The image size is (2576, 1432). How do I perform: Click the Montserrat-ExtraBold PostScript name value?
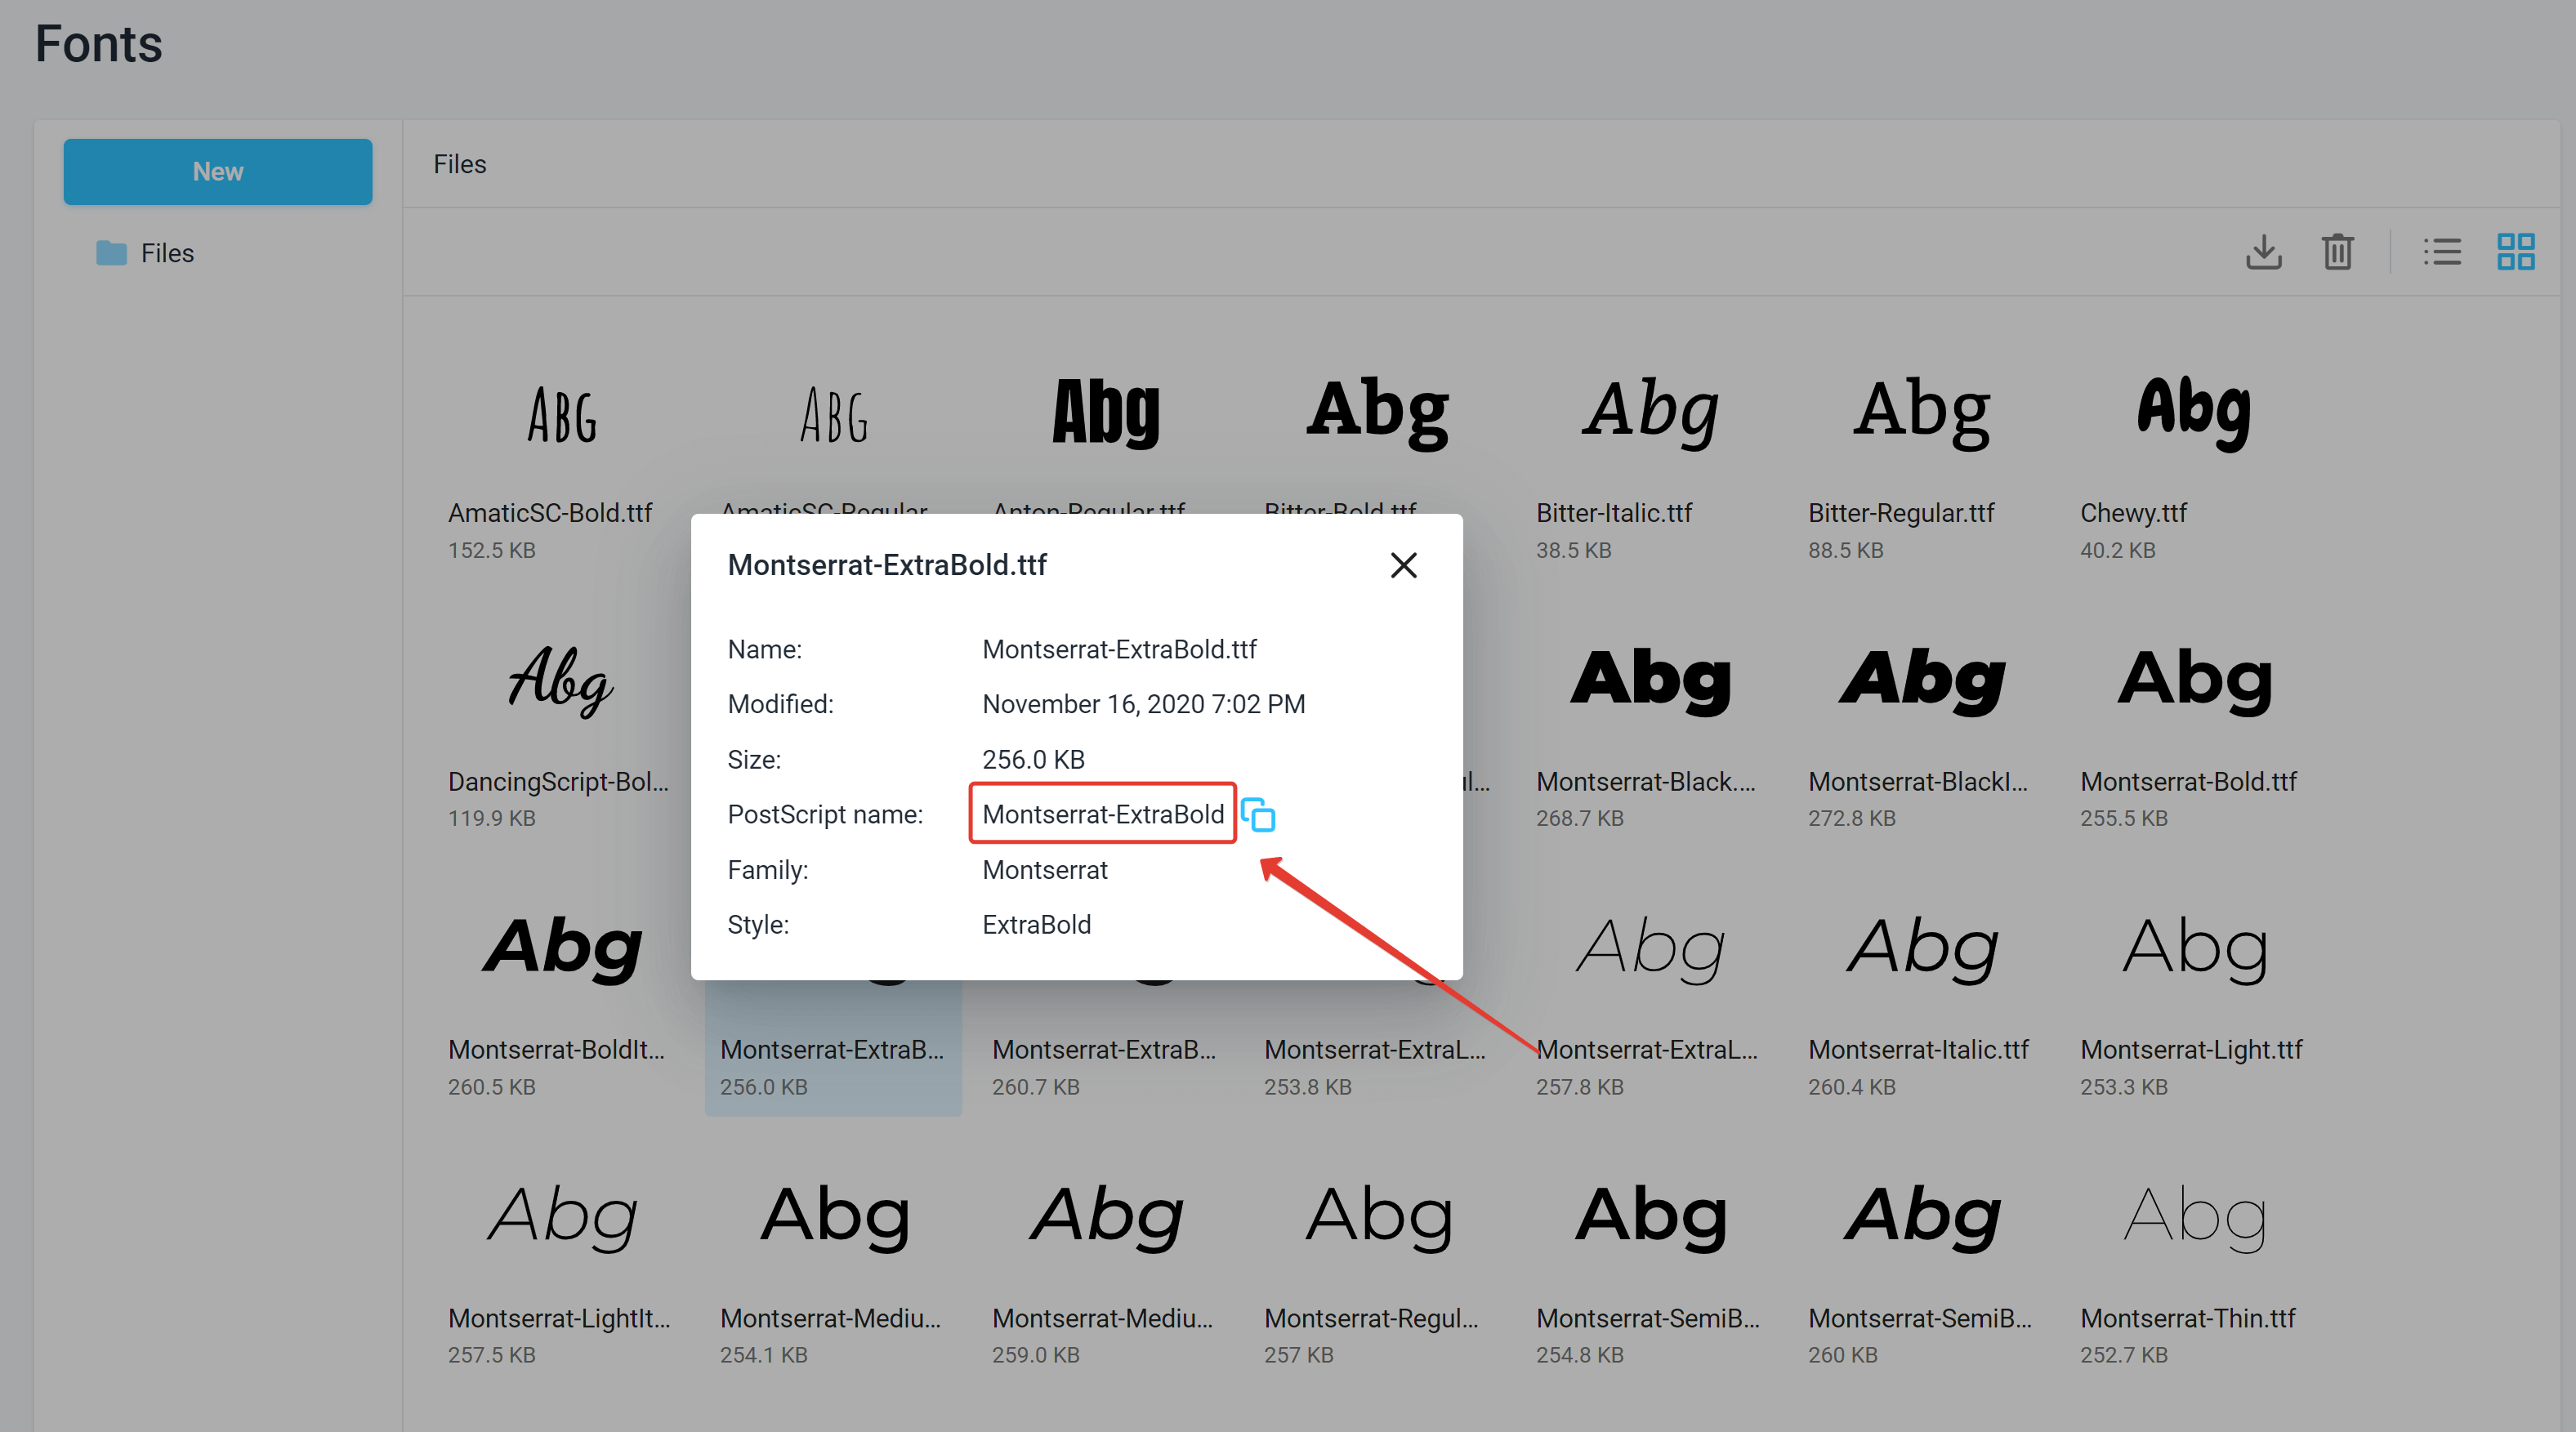coord(1102,814)
